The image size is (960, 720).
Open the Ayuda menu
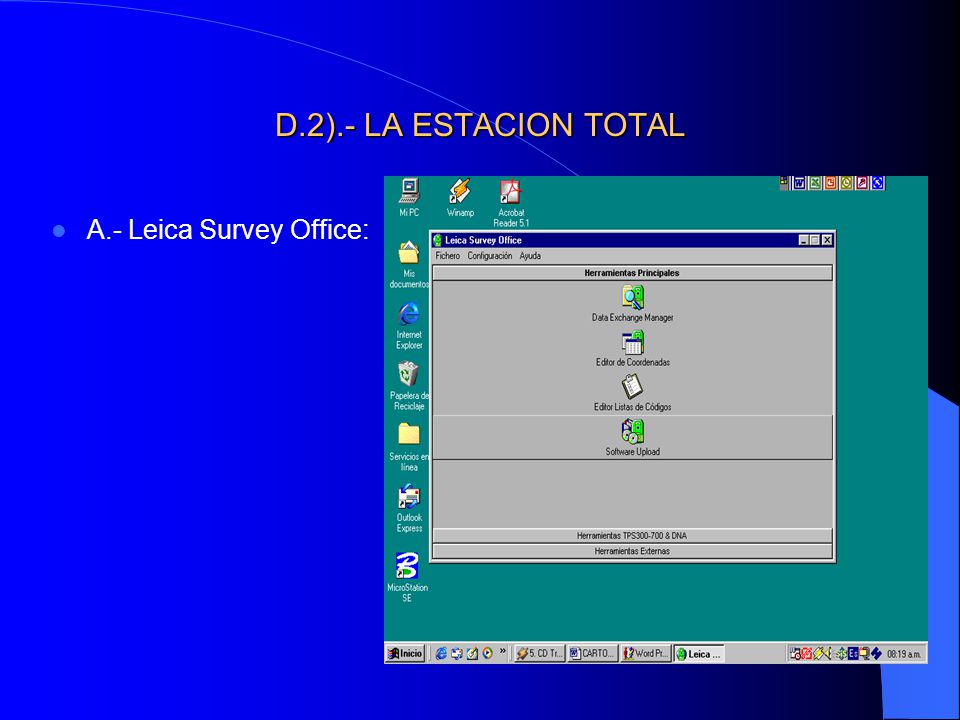click(x=530, y=256)
